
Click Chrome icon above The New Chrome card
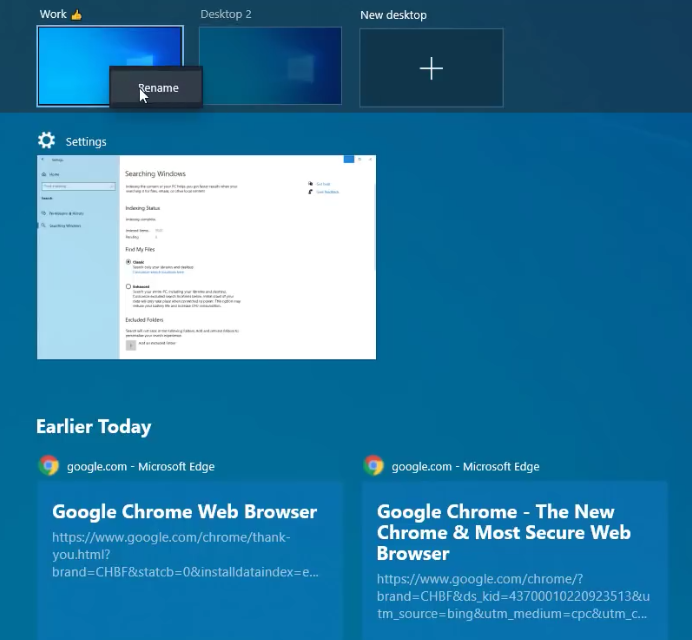(373, 466)
